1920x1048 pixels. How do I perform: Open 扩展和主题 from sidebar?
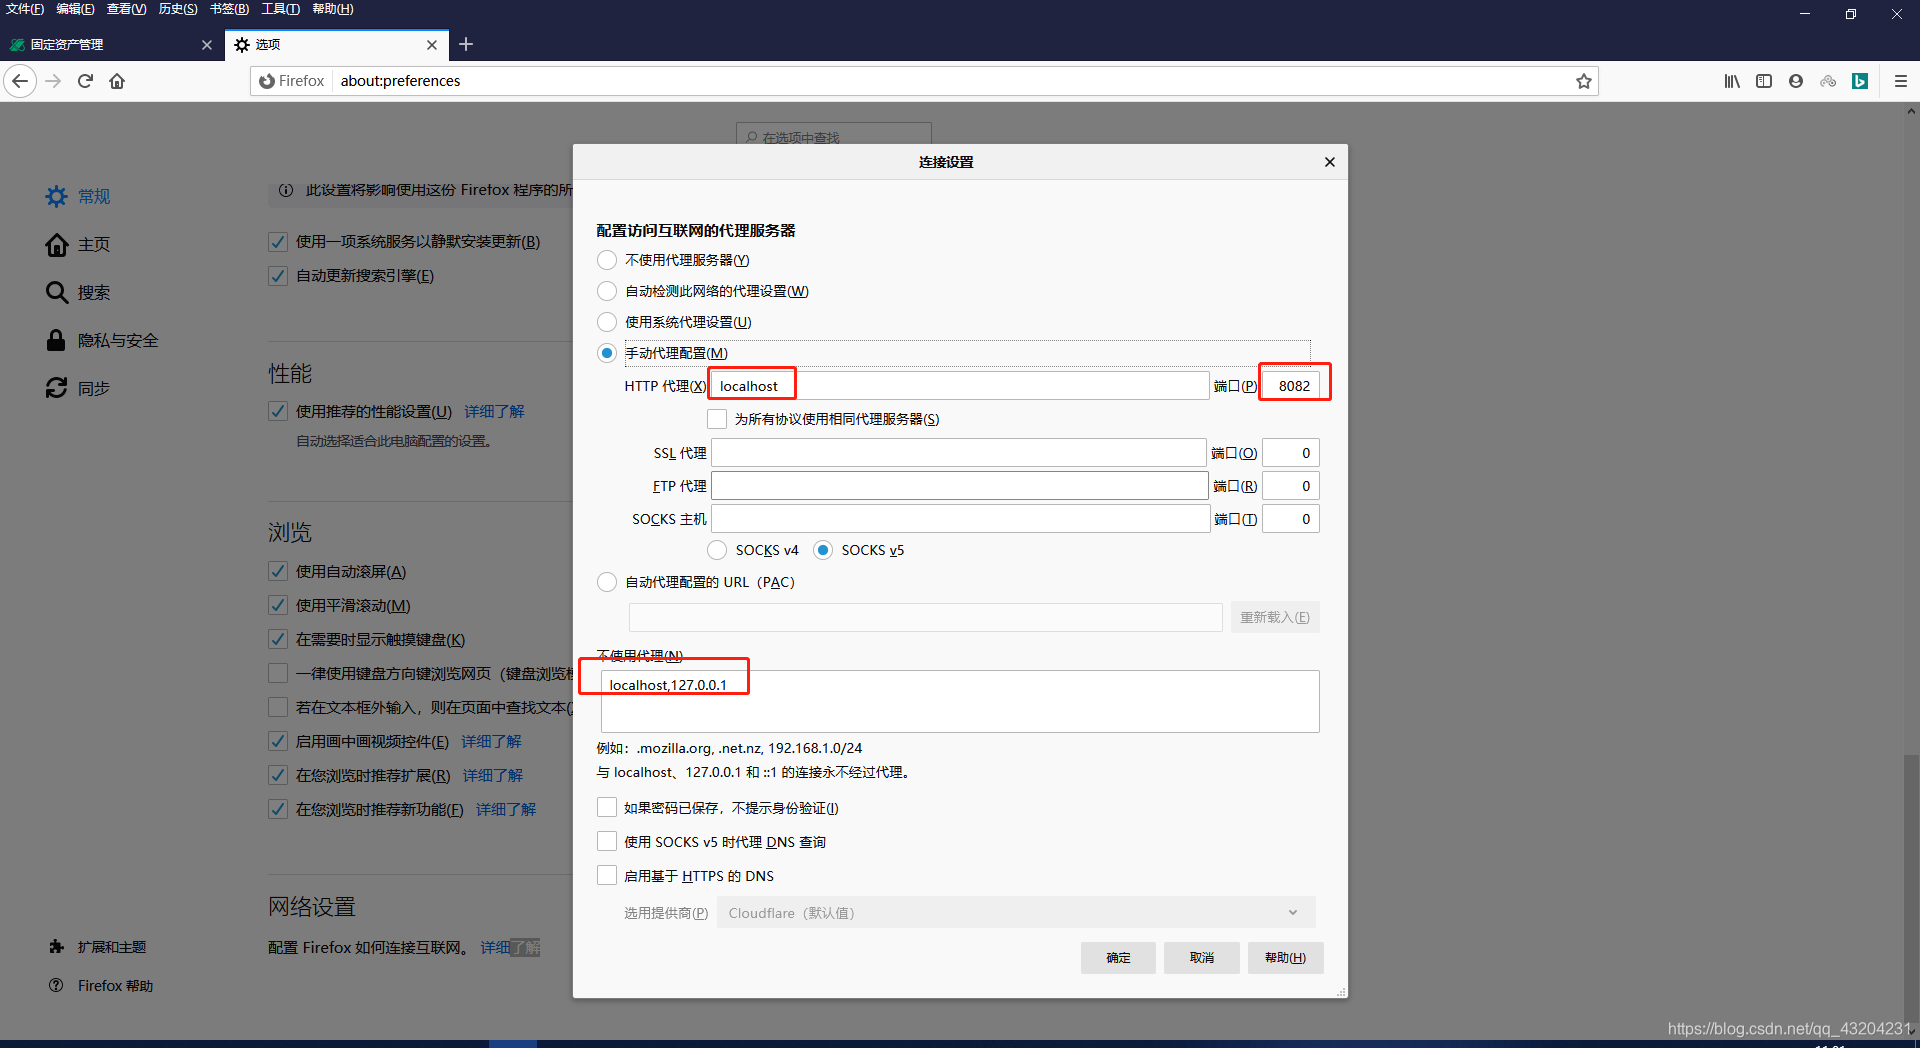[98, 947]
